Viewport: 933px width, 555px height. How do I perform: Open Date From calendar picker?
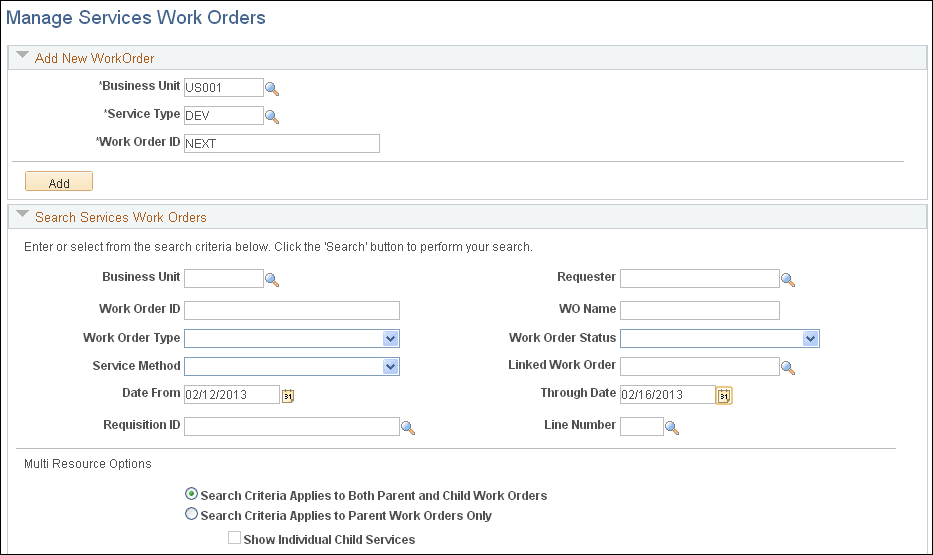(x=288, y=396)
